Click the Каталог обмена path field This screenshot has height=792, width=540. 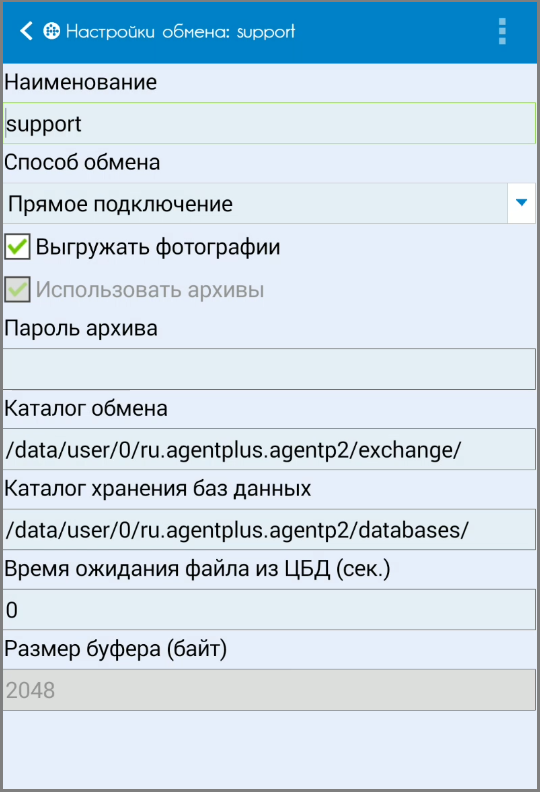pos(269,449)
